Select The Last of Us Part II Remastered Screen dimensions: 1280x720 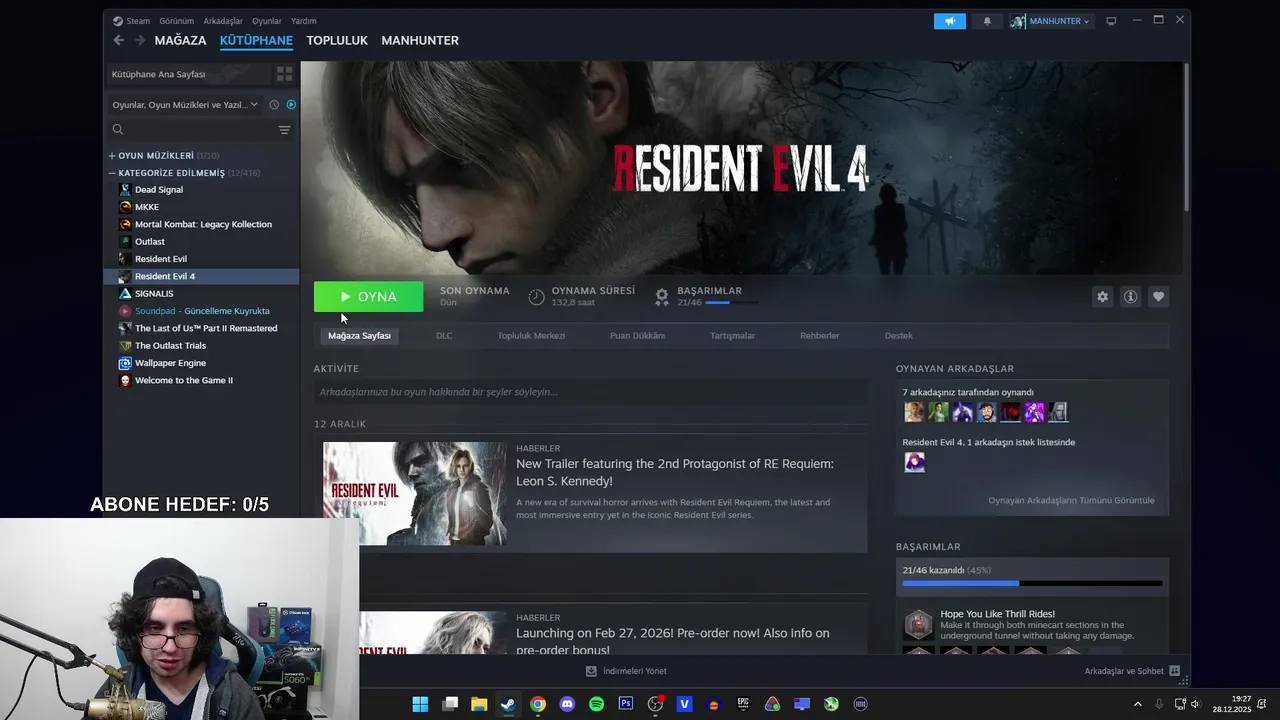coord(202,328)
